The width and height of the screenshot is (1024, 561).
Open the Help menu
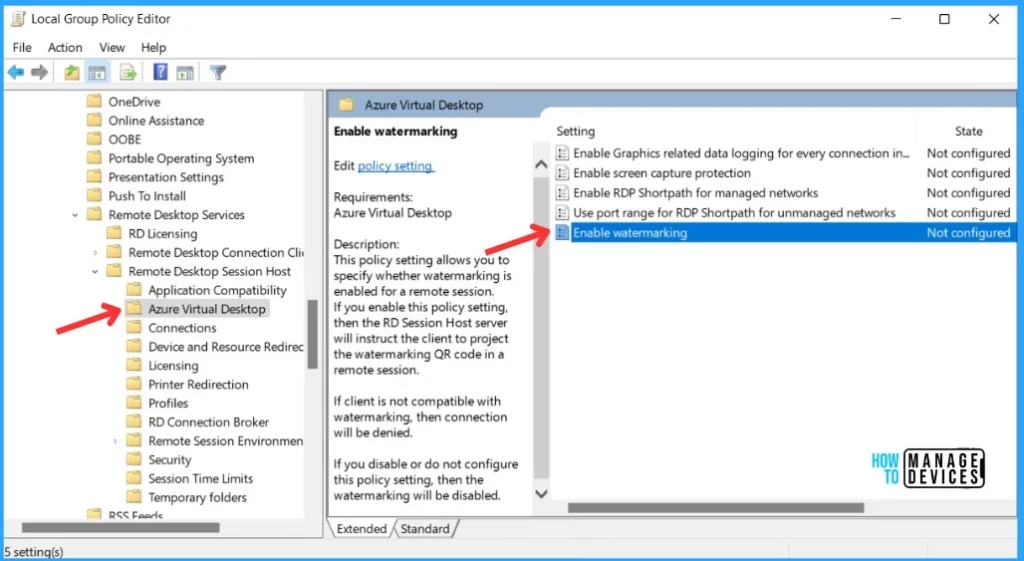153,48
